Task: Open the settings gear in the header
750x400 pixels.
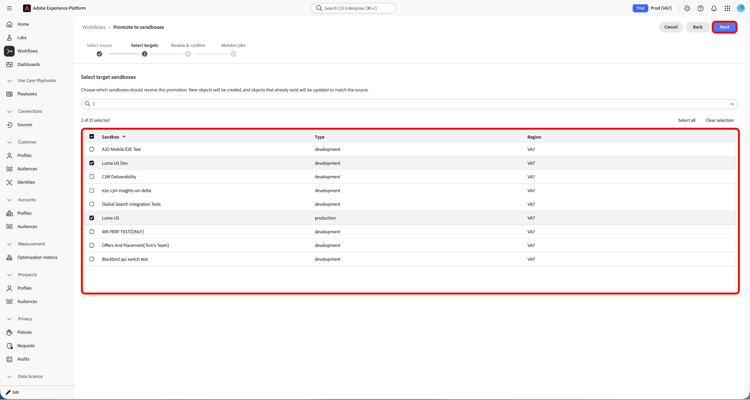Action: click(x=687, y=8)
